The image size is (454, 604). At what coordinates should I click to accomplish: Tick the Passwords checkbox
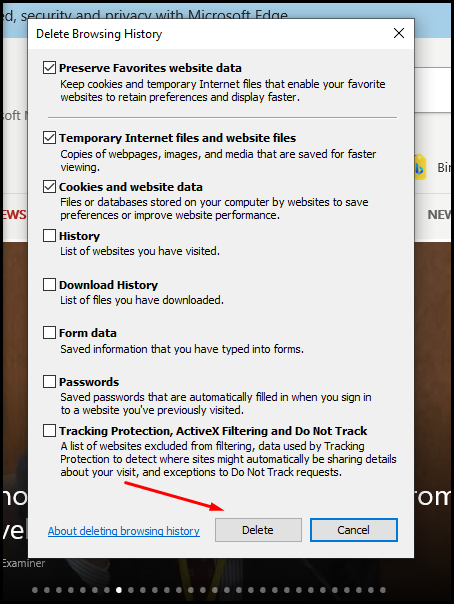click(x=49, y=382)
